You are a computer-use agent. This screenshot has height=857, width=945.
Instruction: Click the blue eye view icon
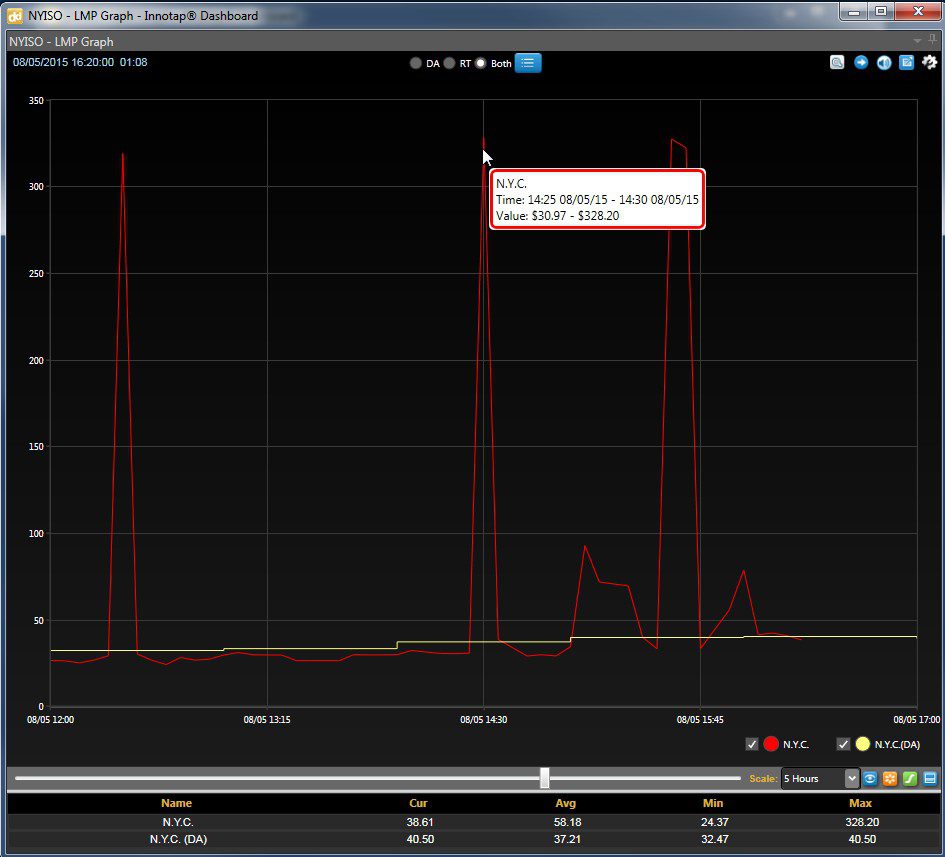pos(870,779)
